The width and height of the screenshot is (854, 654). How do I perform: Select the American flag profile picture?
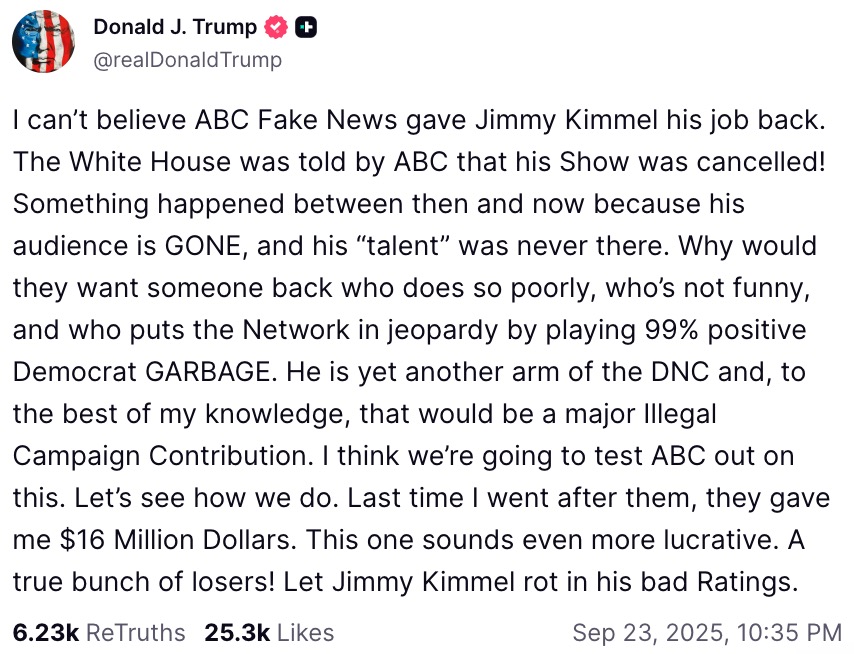(43, 42)
